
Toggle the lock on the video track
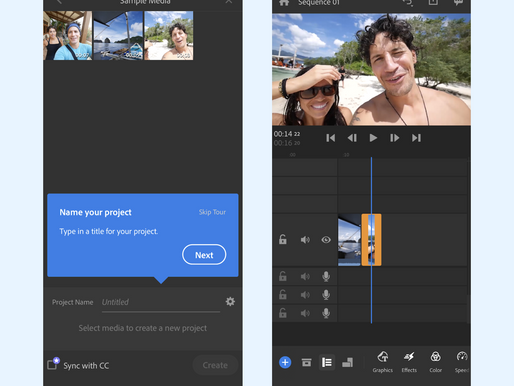coord(283,239)
